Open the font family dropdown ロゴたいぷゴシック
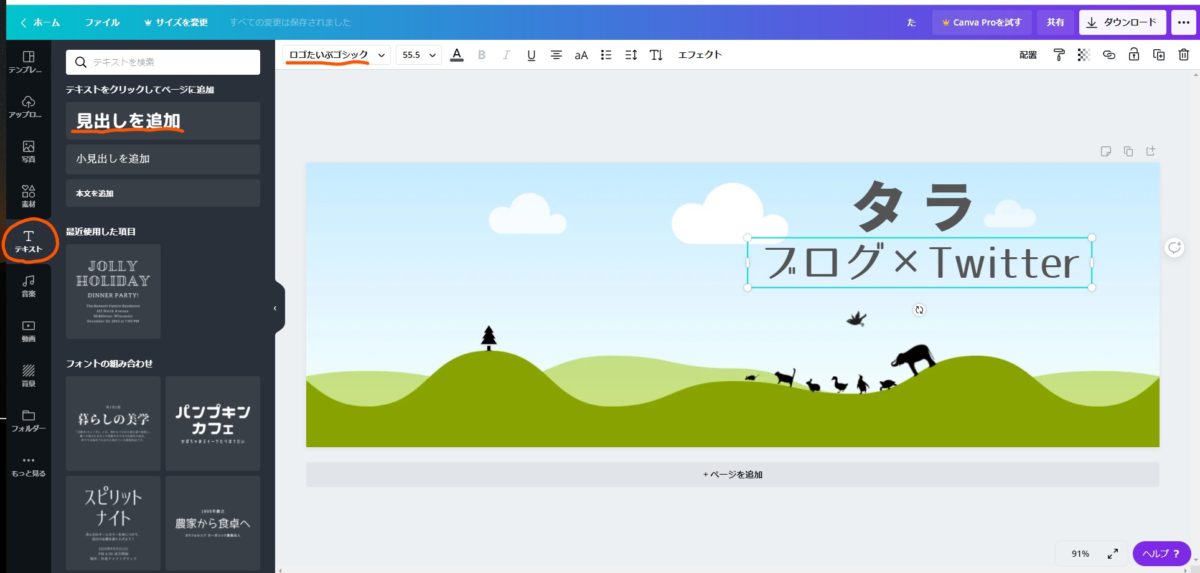Image resolution: width=1200 pixels, height=573 pixels. tap(337, 55)
